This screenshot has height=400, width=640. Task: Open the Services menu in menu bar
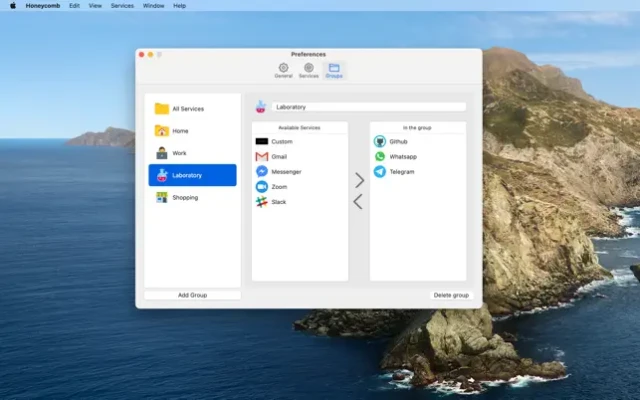click(122, 5)
